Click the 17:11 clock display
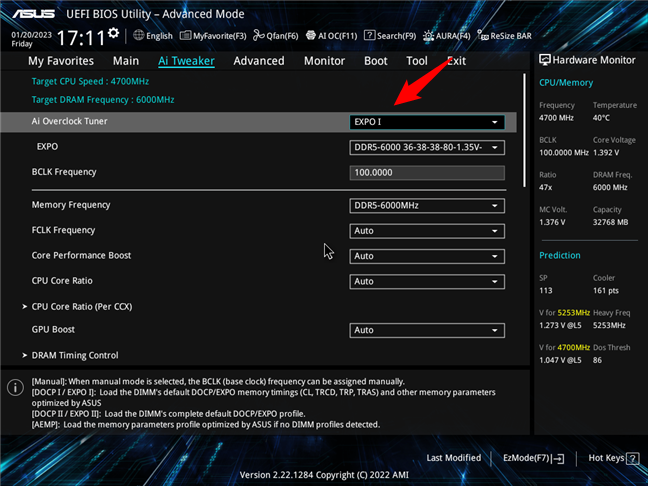The image size is (648, 486). pos(81,38)
